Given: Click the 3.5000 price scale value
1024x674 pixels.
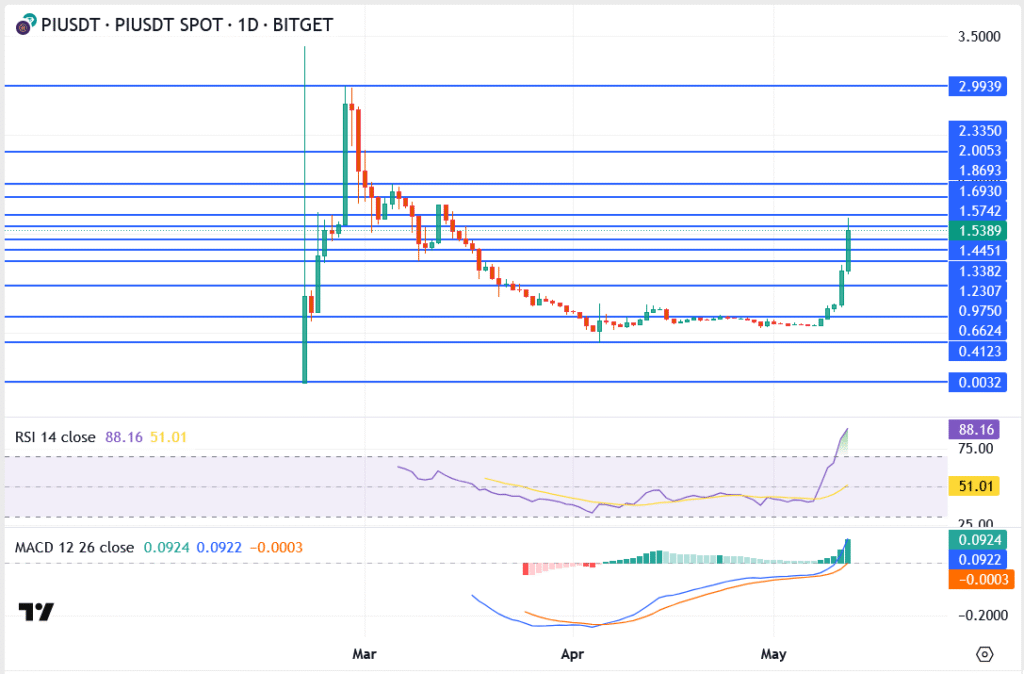Looking at the screenshot, I should [979, 37].
